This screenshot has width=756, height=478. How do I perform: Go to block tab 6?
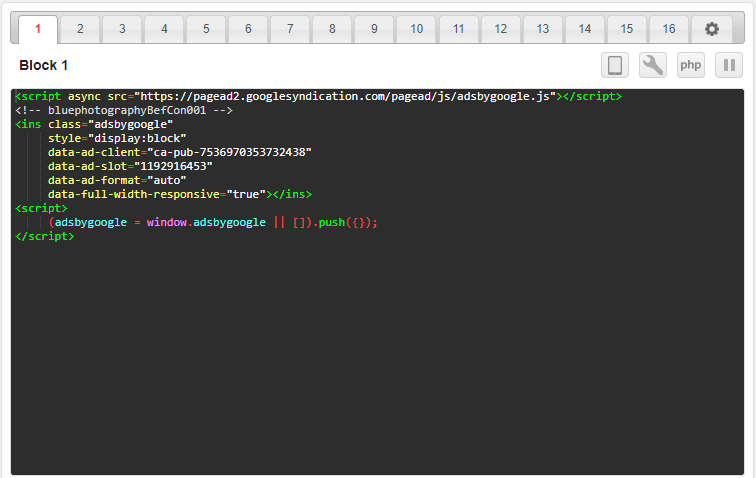coord(248,29)
